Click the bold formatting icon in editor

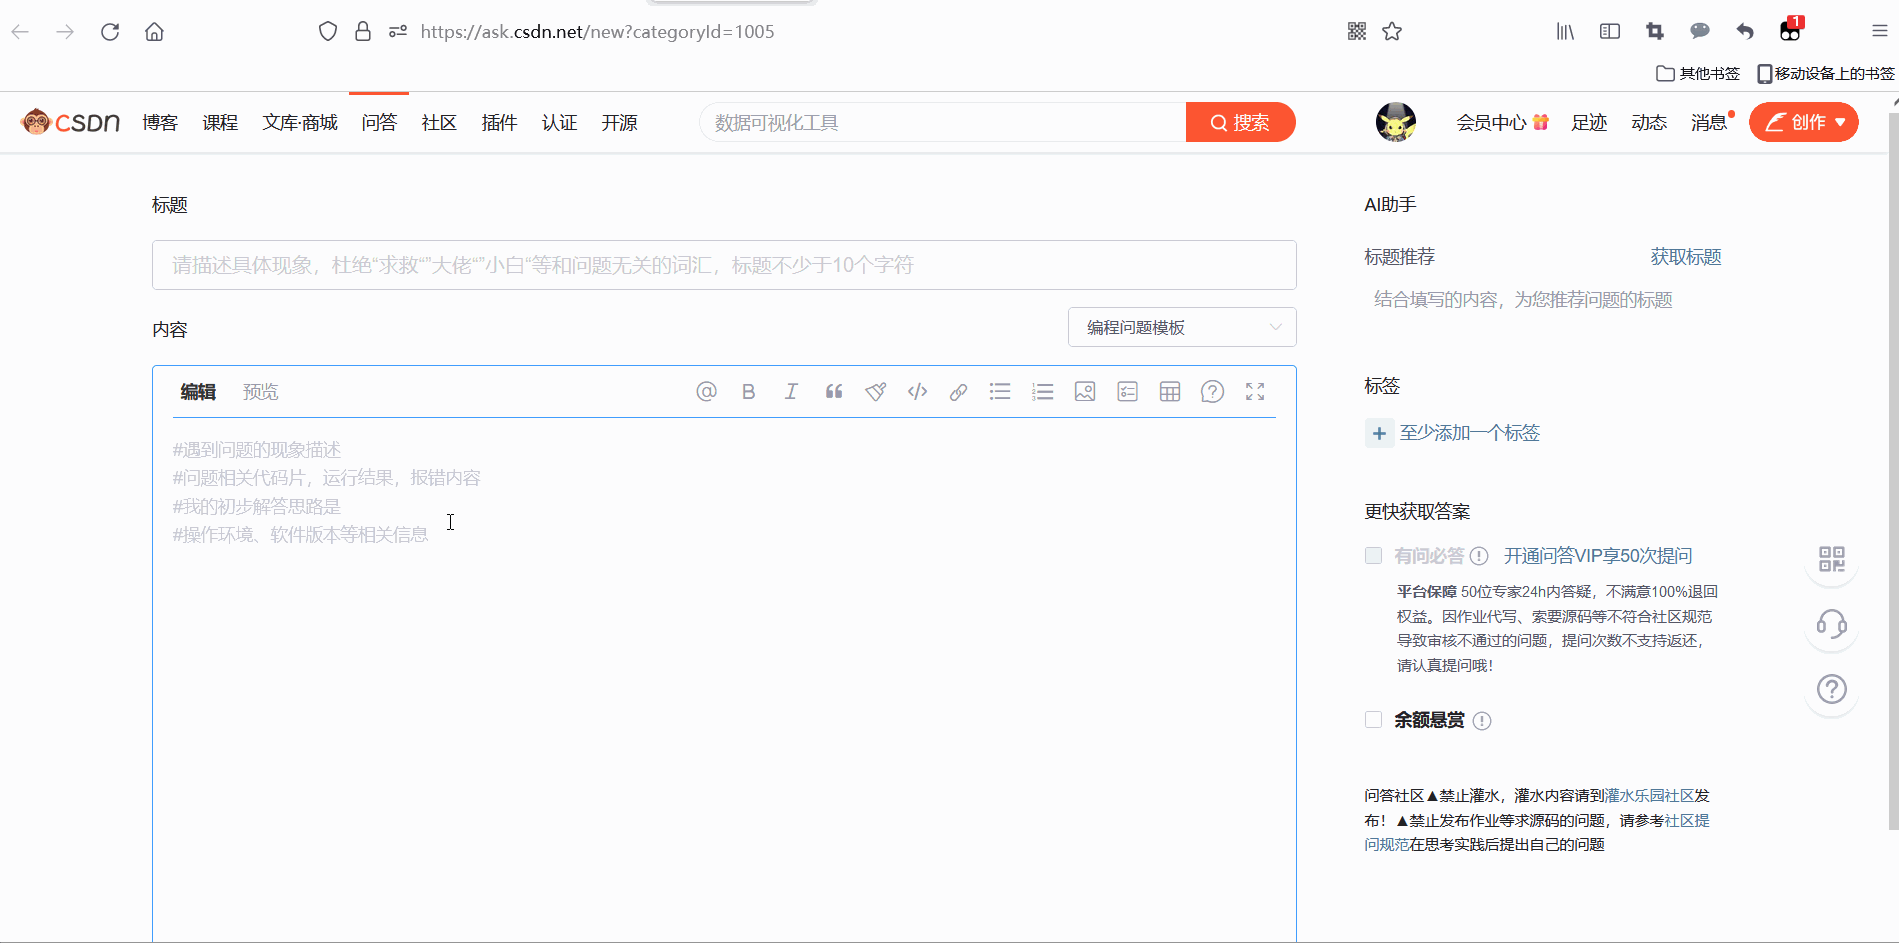click(748, 392)
